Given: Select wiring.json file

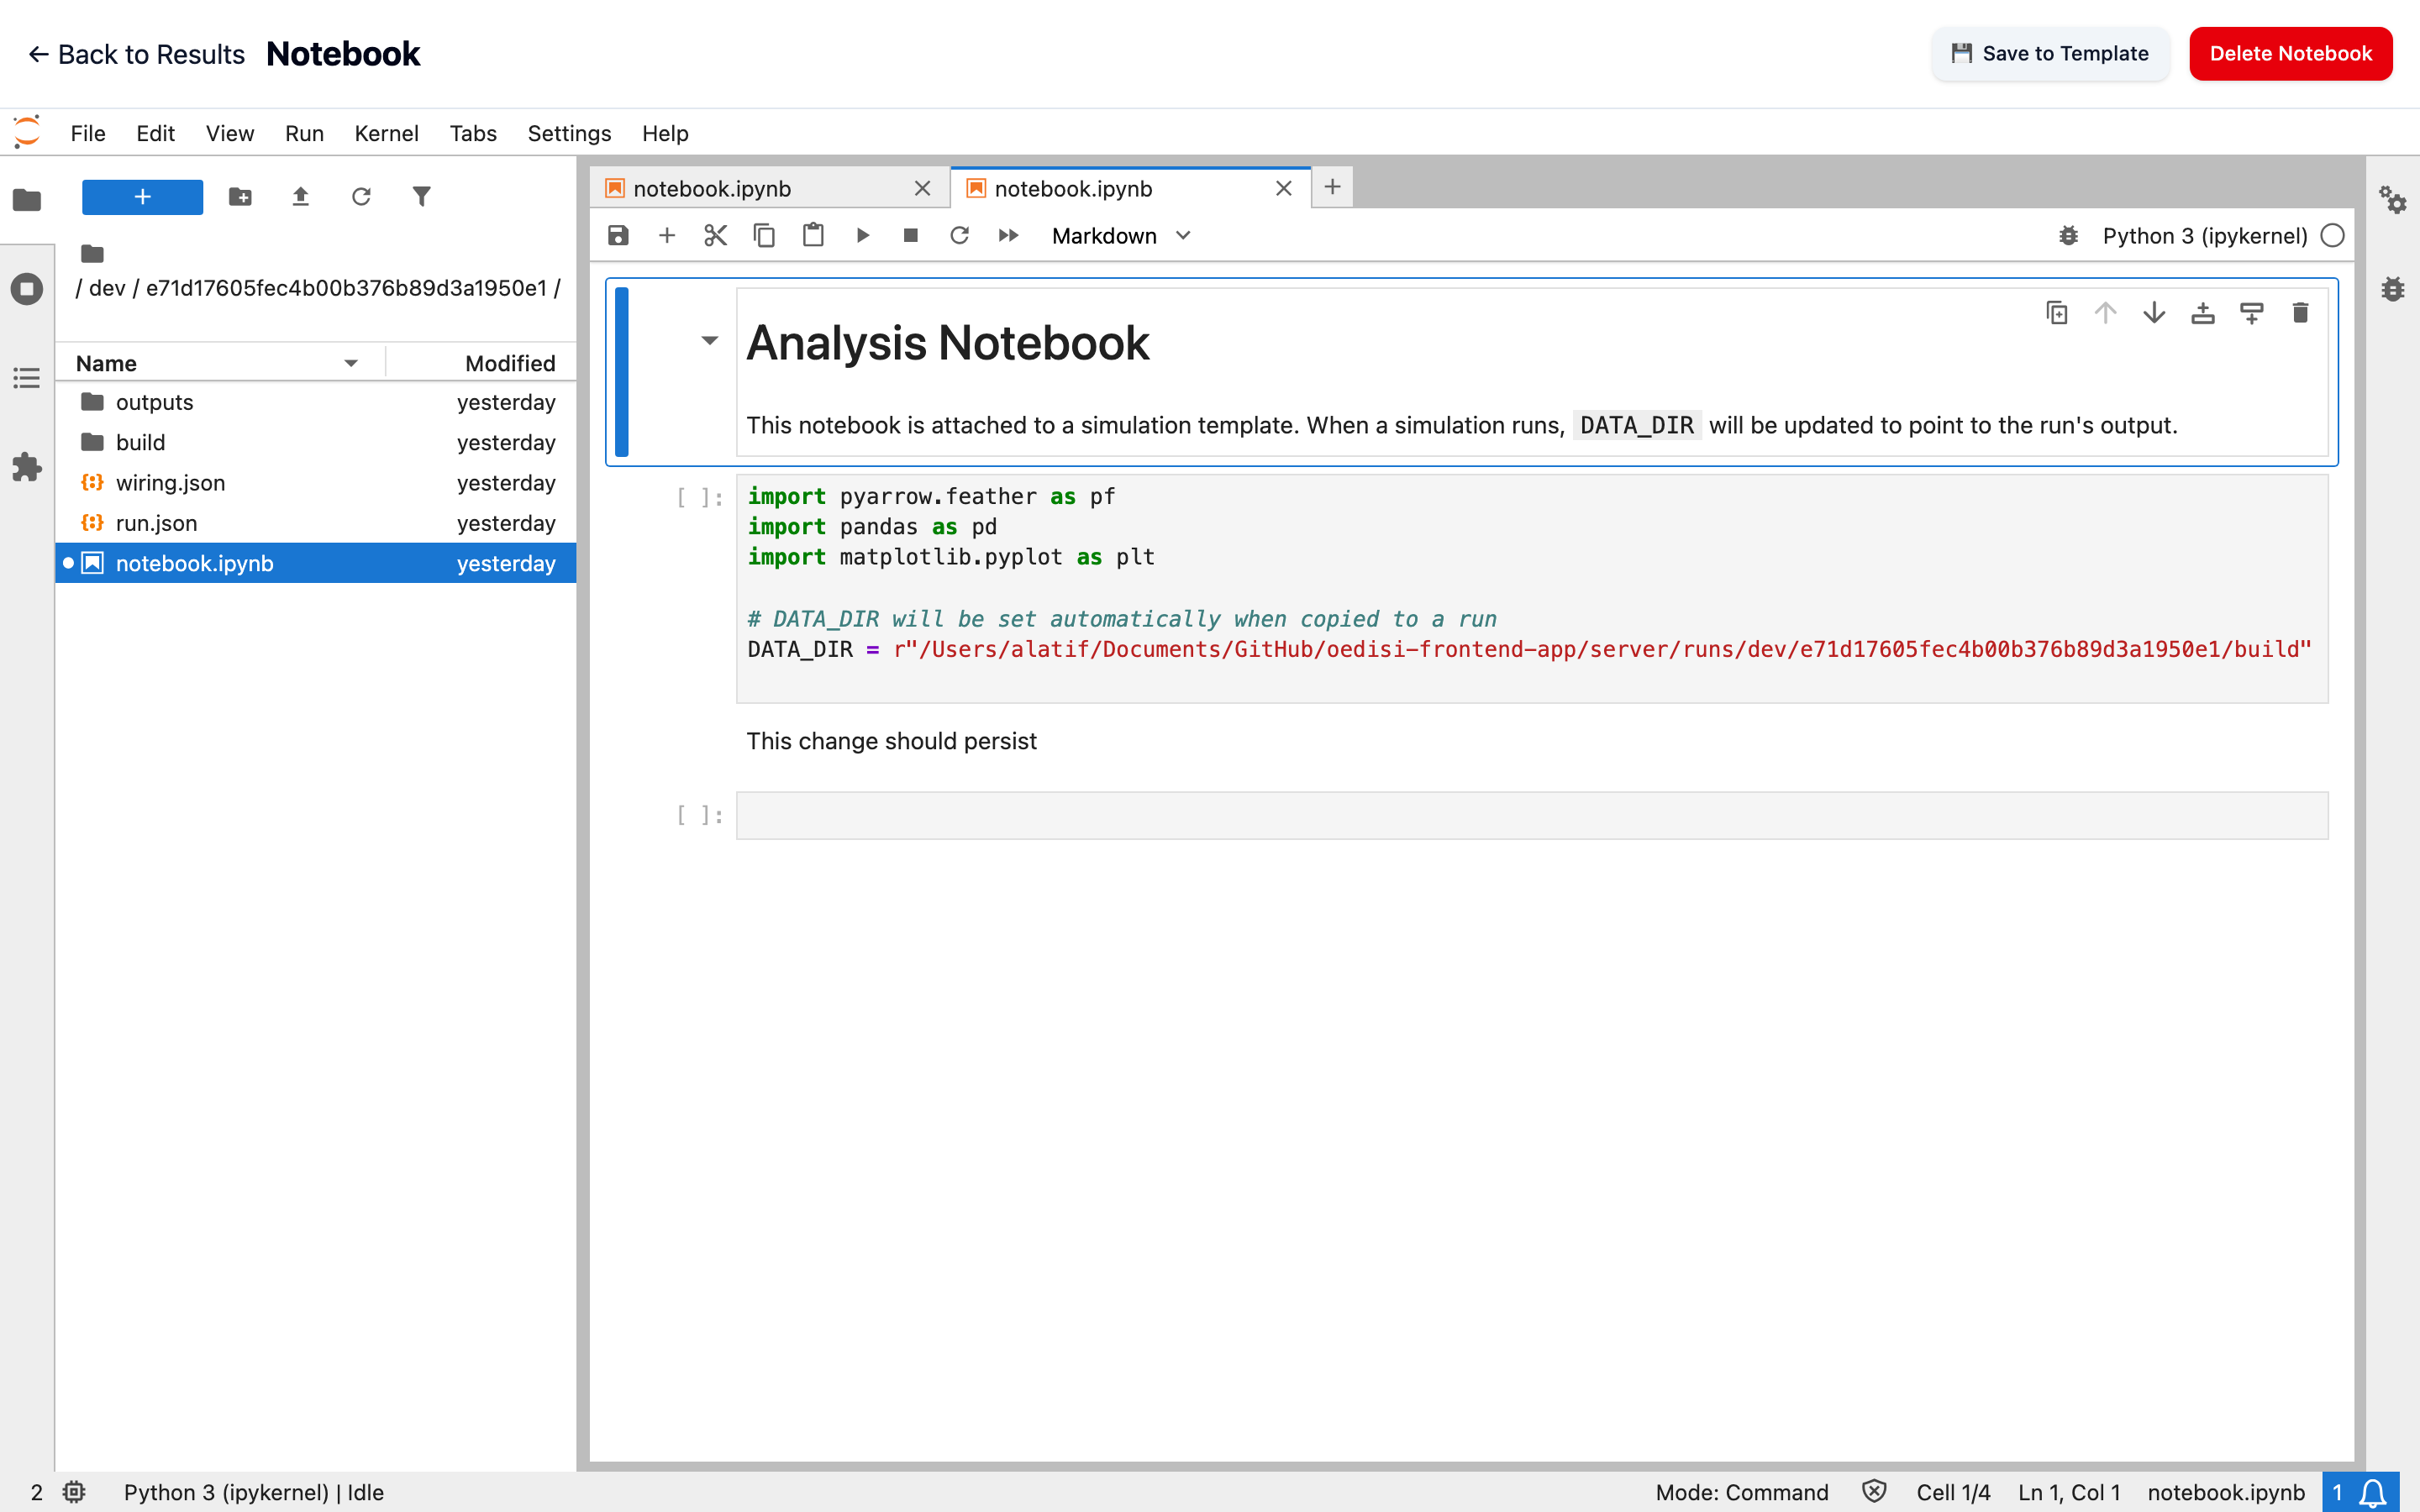Looking at the screenshot, I should pos(316,483).
